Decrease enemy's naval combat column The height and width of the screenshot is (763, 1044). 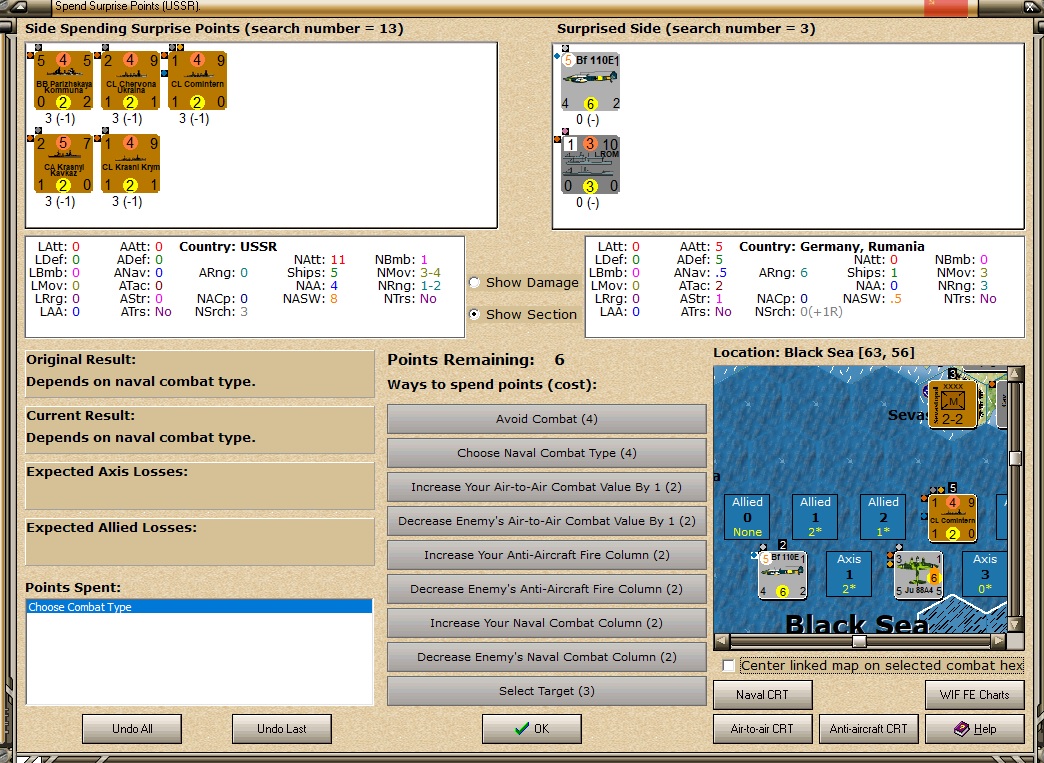point(547,656)
